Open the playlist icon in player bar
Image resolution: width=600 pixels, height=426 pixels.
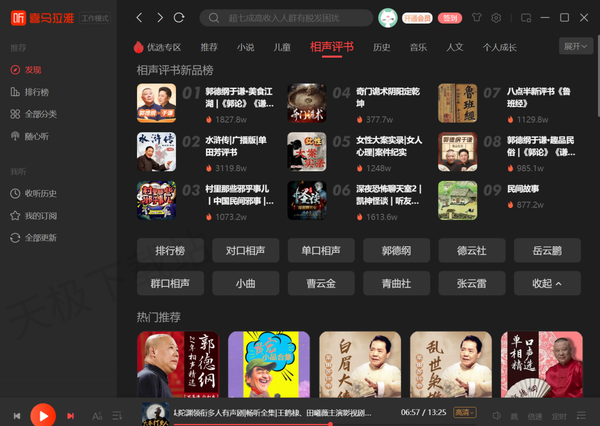pos(581,416)
